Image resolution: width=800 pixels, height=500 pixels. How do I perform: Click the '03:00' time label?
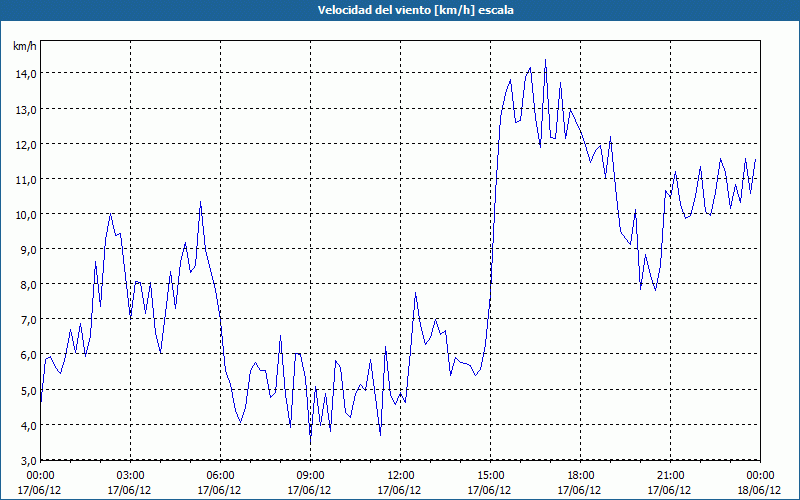tap(130, 475)
